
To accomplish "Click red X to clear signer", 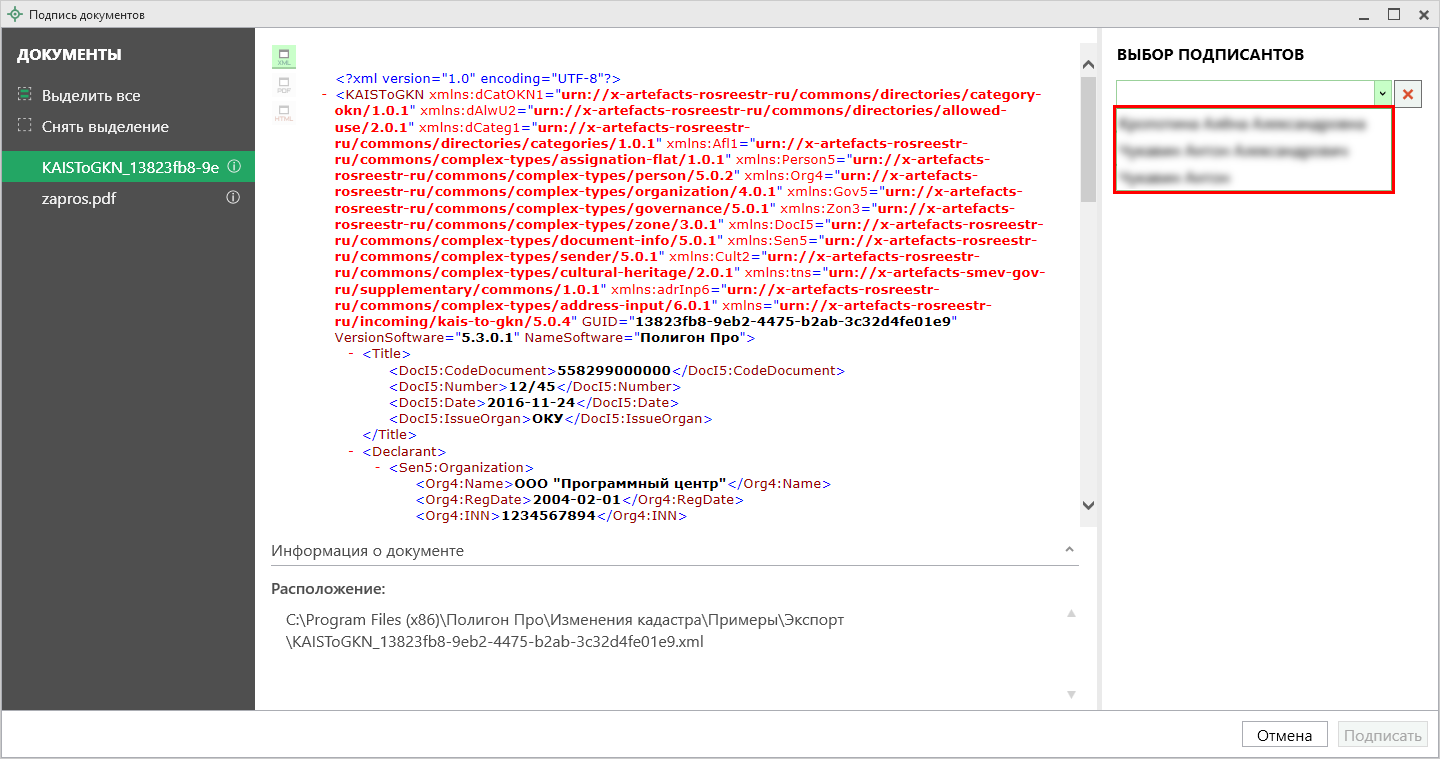I will pyautogui.click(x=1408, y=93).
